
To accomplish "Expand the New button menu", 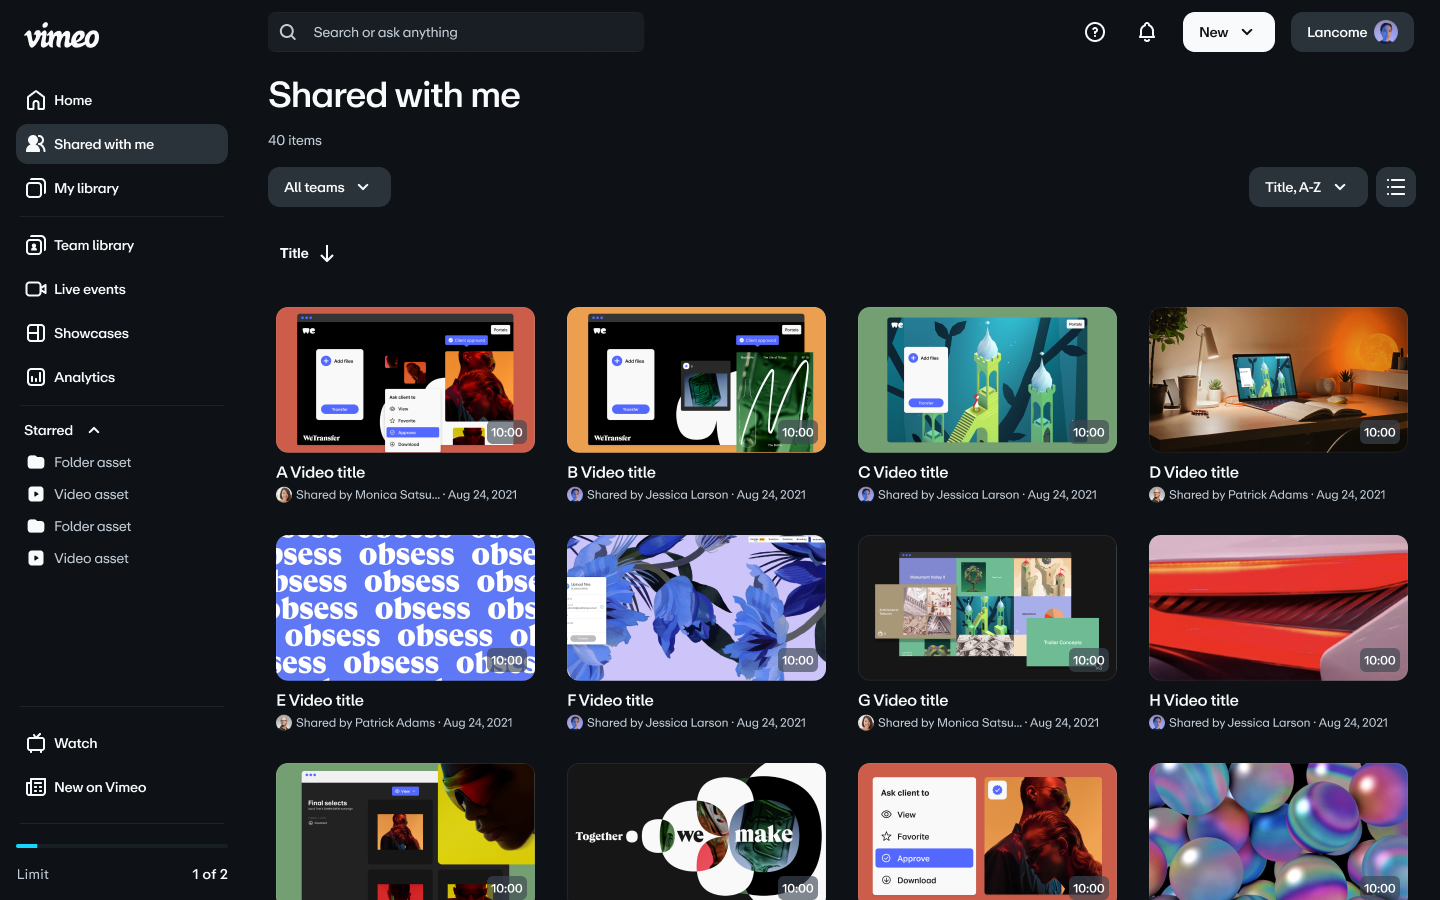I will point(1228,32).
